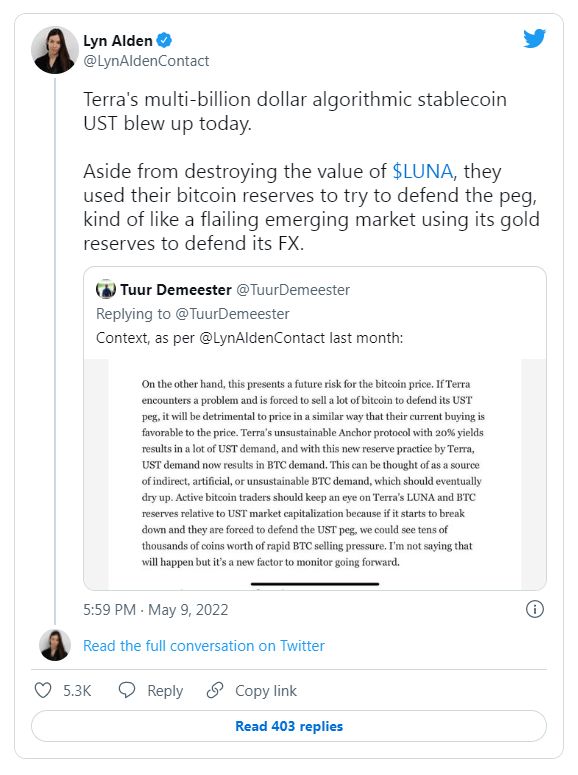Click the 5.3K likes count
578x775 pixels.
pos(77,690)
